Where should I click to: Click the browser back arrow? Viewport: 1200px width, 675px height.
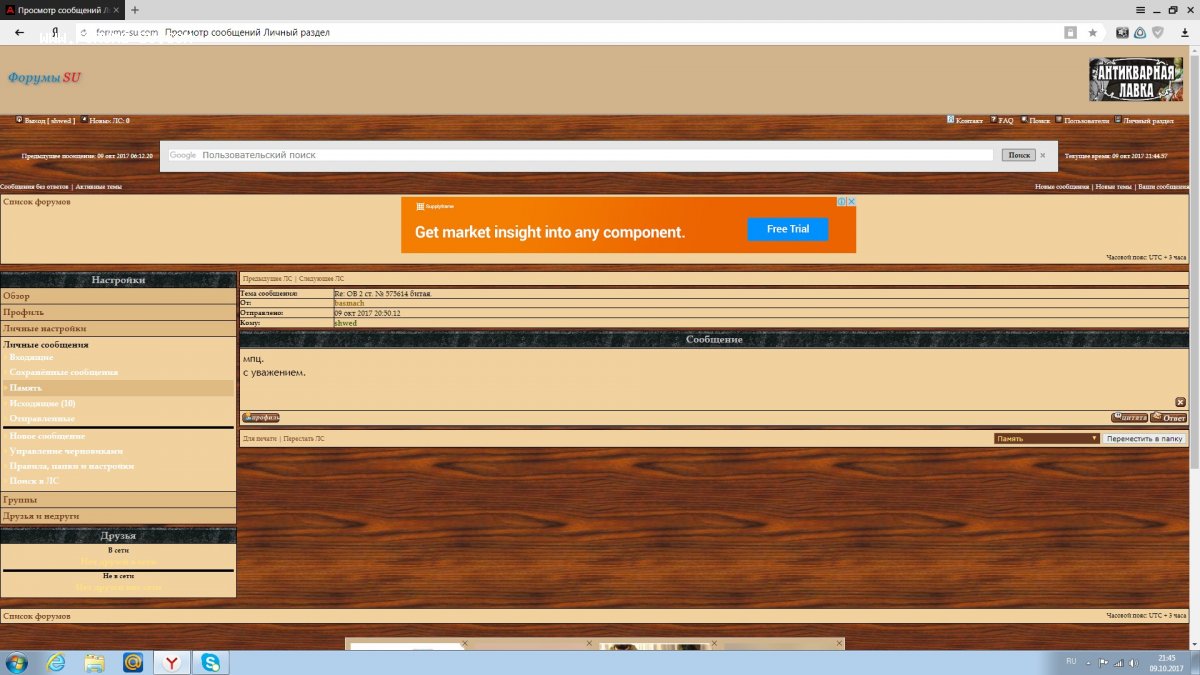(x=19, y=33)
